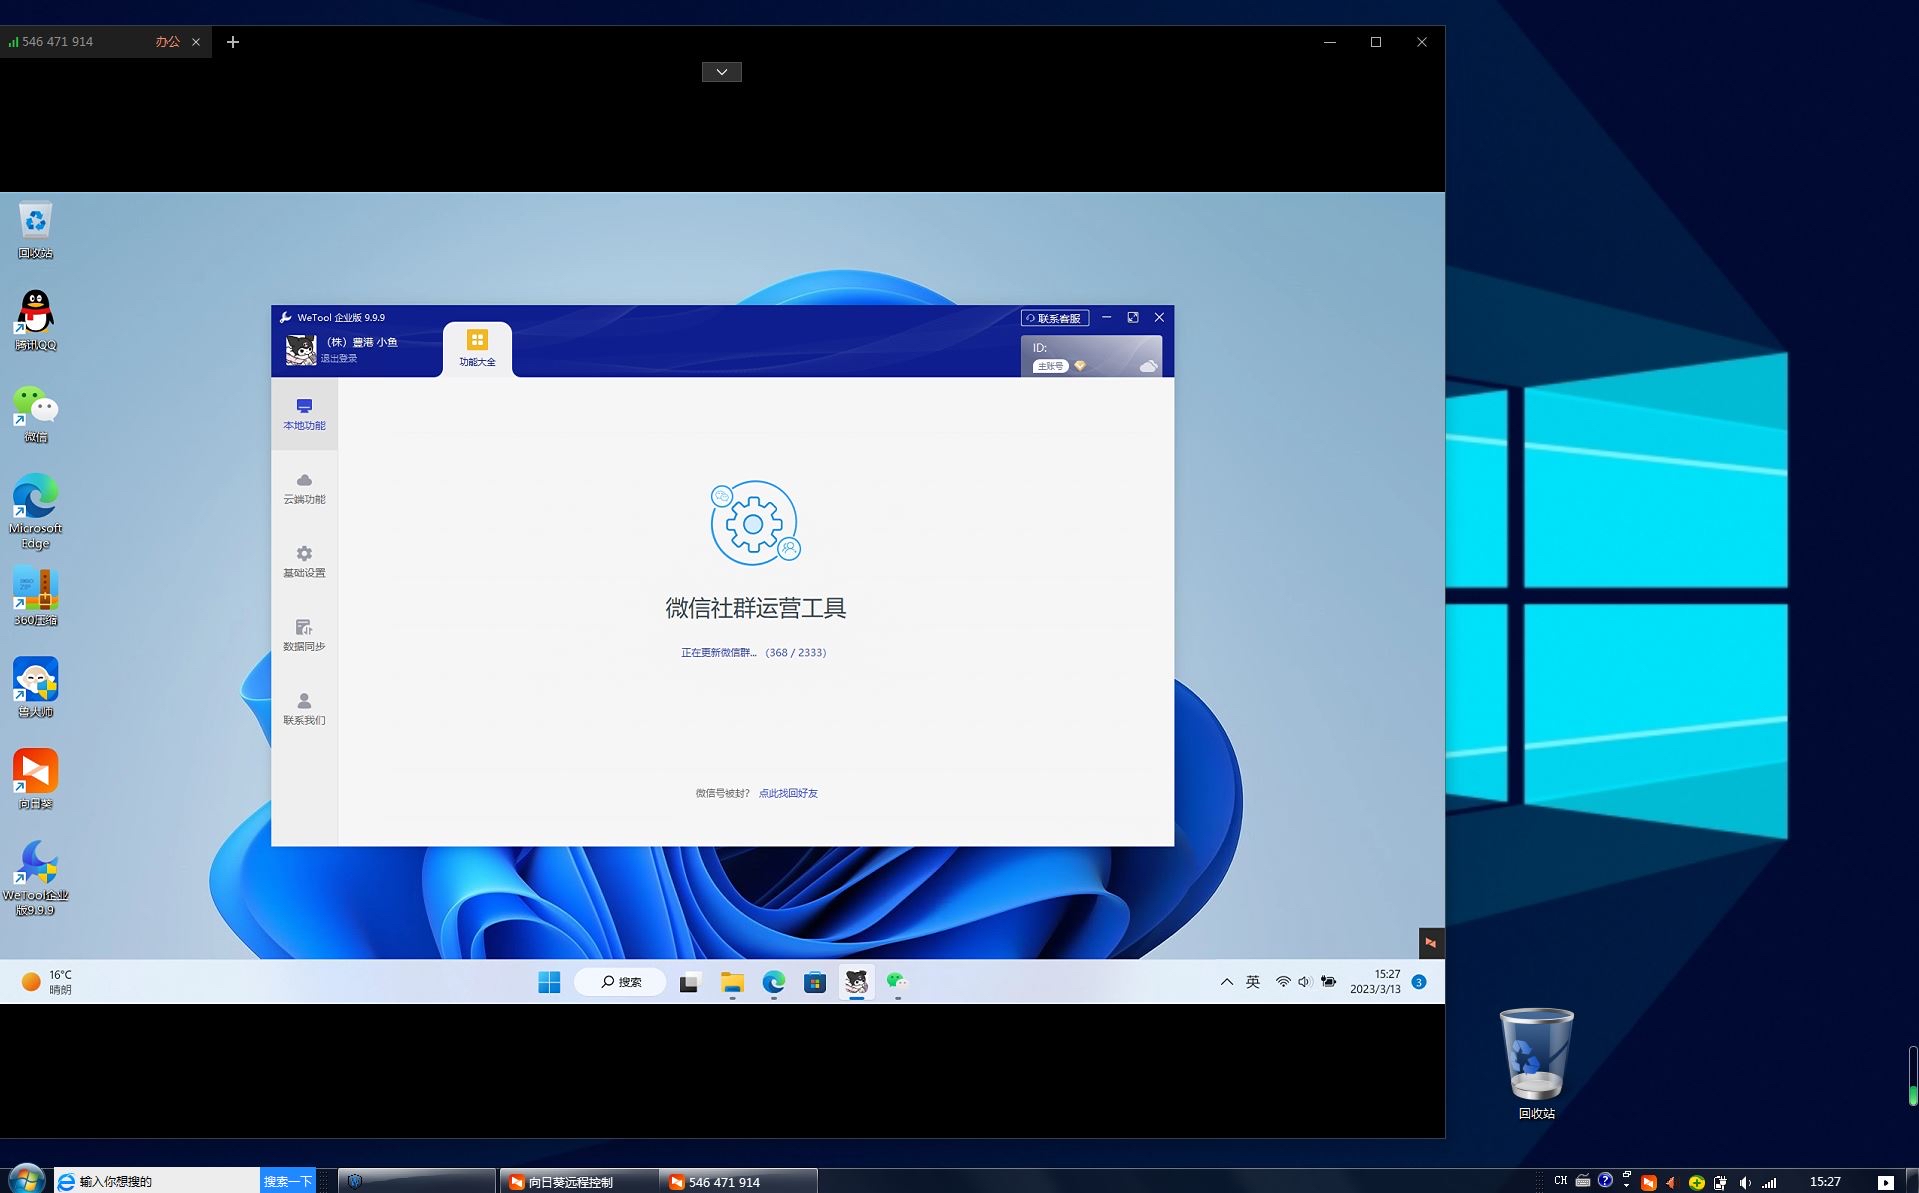Open 联系我们 in WeTool sidebar
This screenshot has height=1193, width=1919.
tap(304, 708)
